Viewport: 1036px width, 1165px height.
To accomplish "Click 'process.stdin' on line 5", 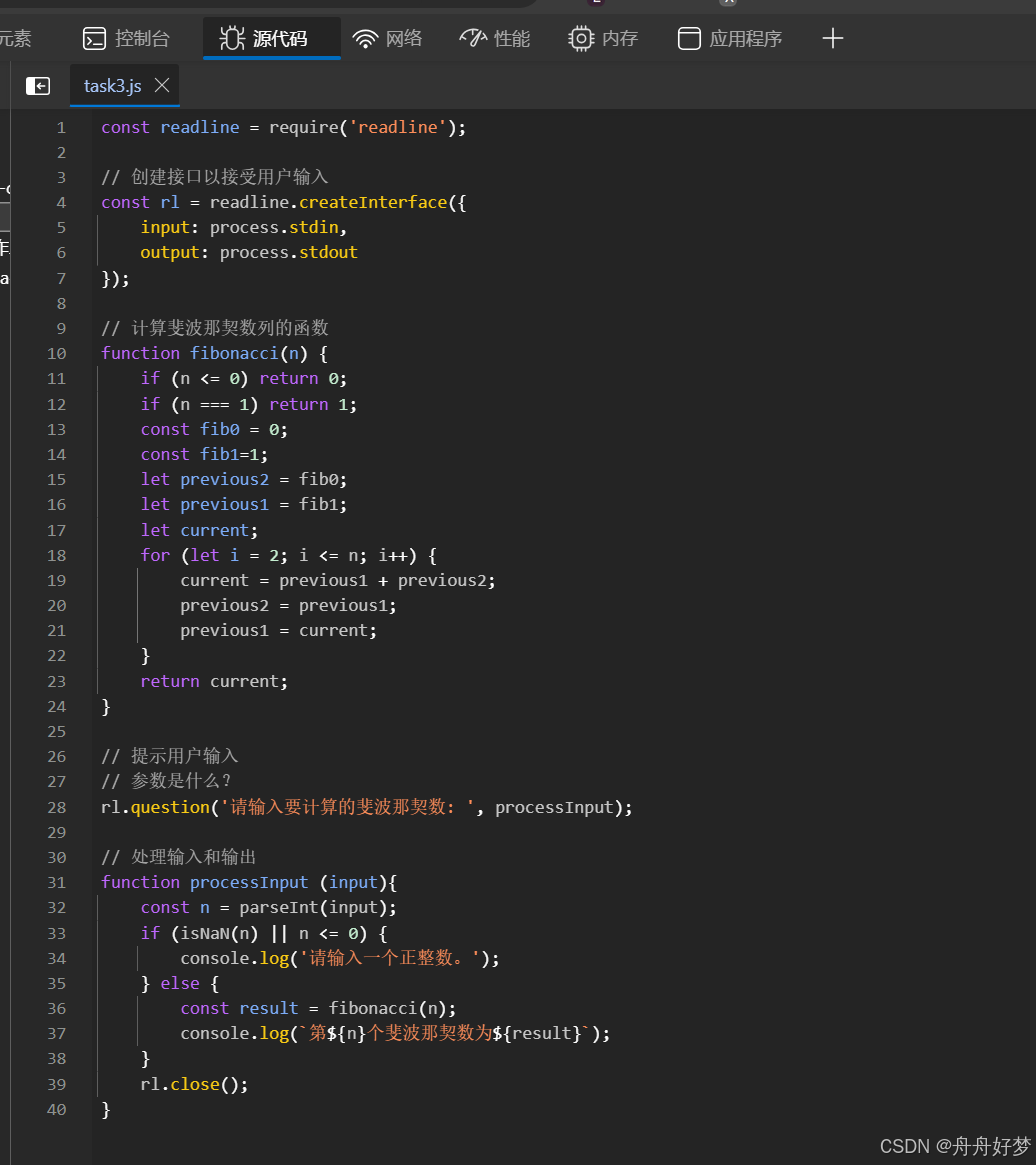I will pos(274,227).
